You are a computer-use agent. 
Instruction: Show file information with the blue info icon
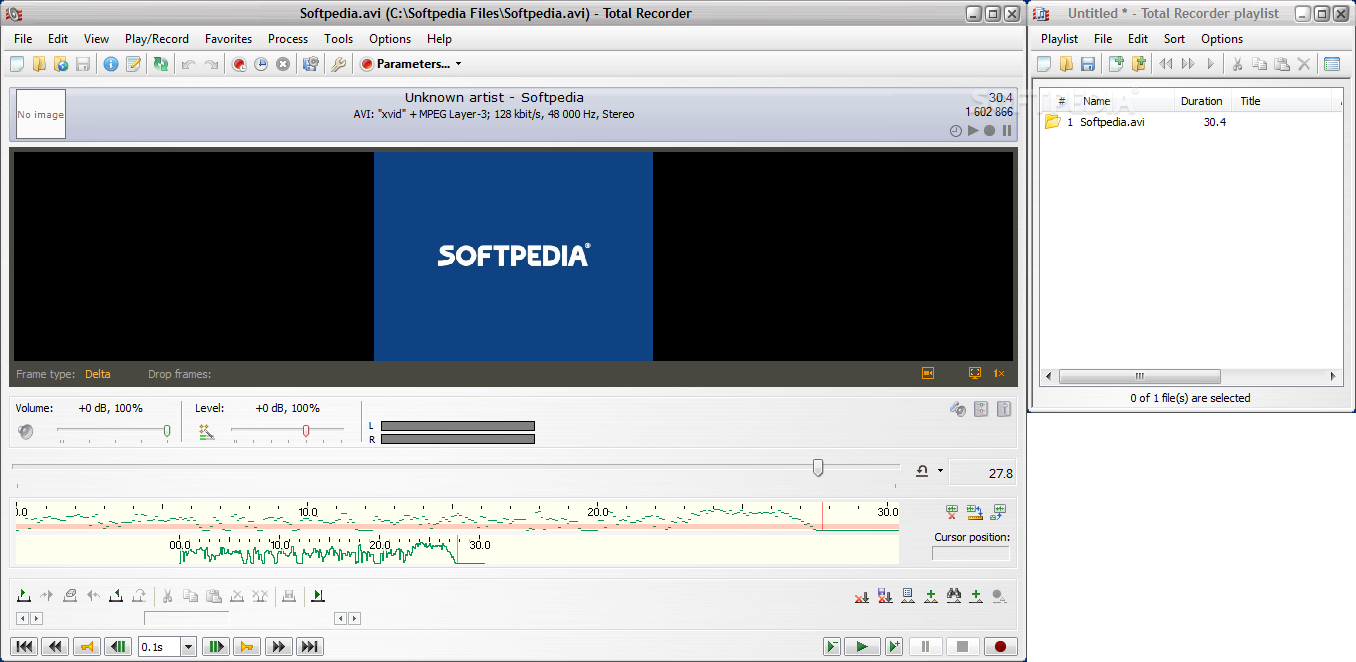coord(111,64)
